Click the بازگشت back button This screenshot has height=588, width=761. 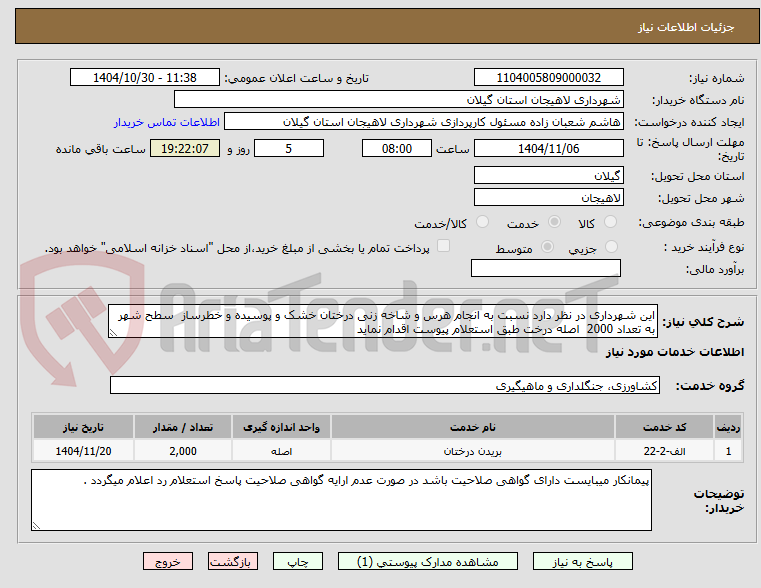[233, 561]
